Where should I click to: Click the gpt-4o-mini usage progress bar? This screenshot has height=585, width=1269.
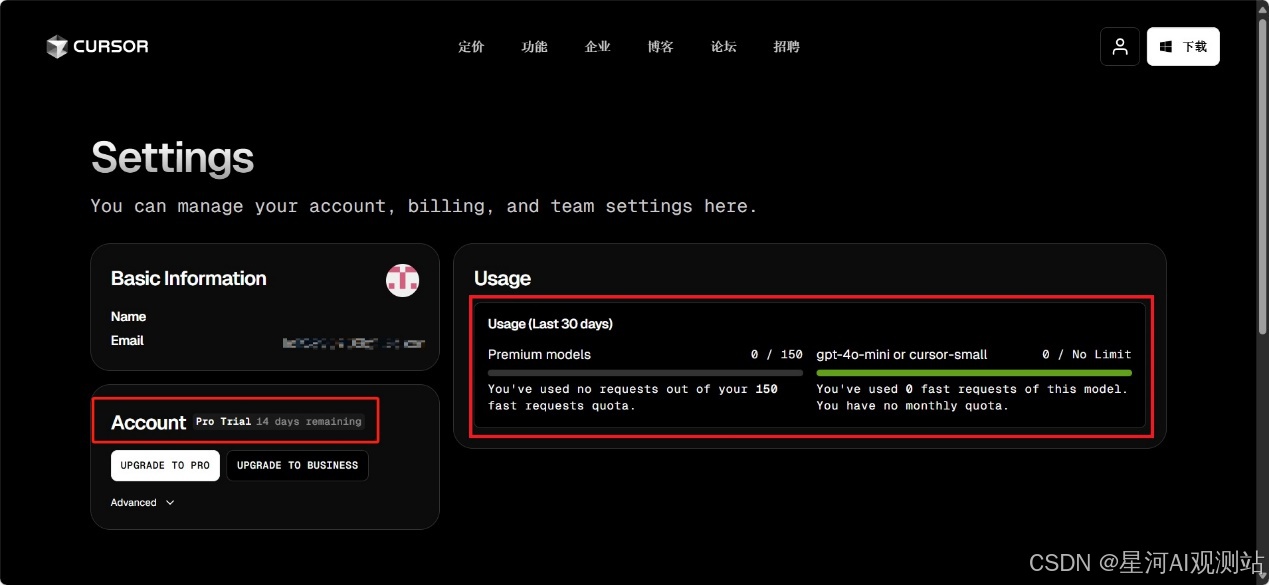974,373
